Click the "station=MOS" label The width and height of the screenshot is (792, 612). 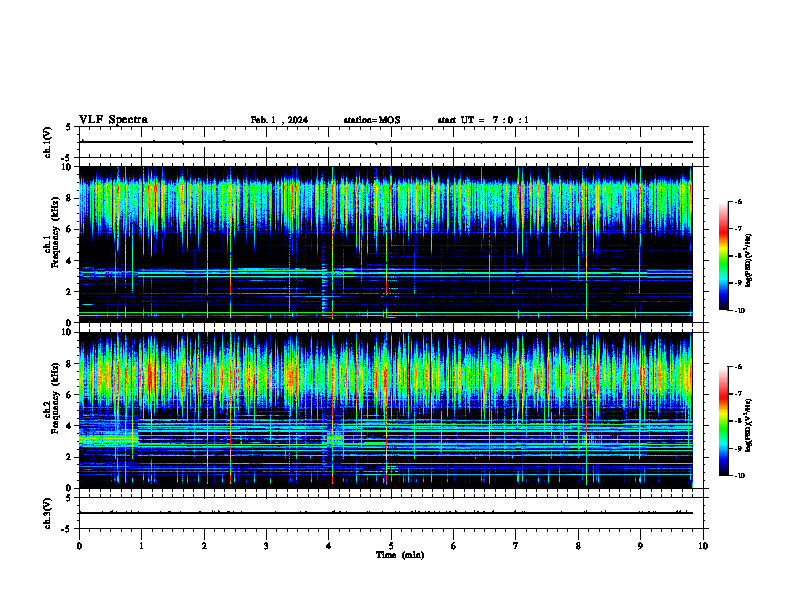tap(372, 120)
